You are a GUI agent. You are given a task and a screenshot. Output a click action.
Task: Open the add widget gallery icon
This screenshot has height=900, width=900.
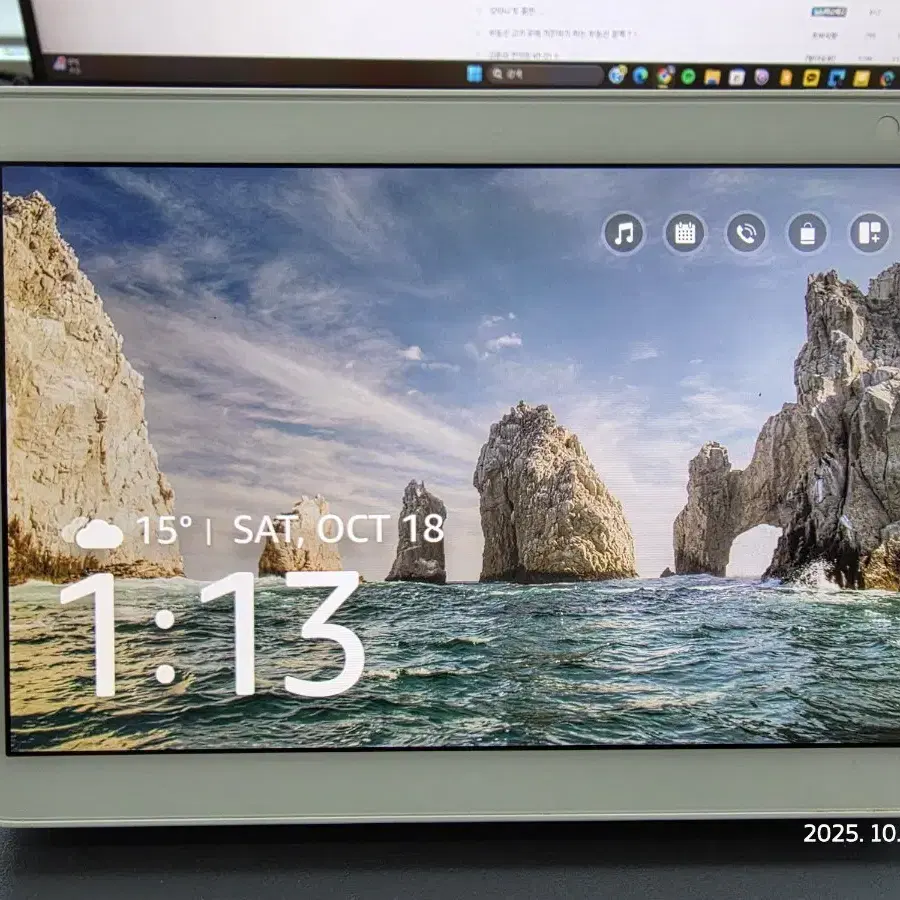click(x=869, y=234)
